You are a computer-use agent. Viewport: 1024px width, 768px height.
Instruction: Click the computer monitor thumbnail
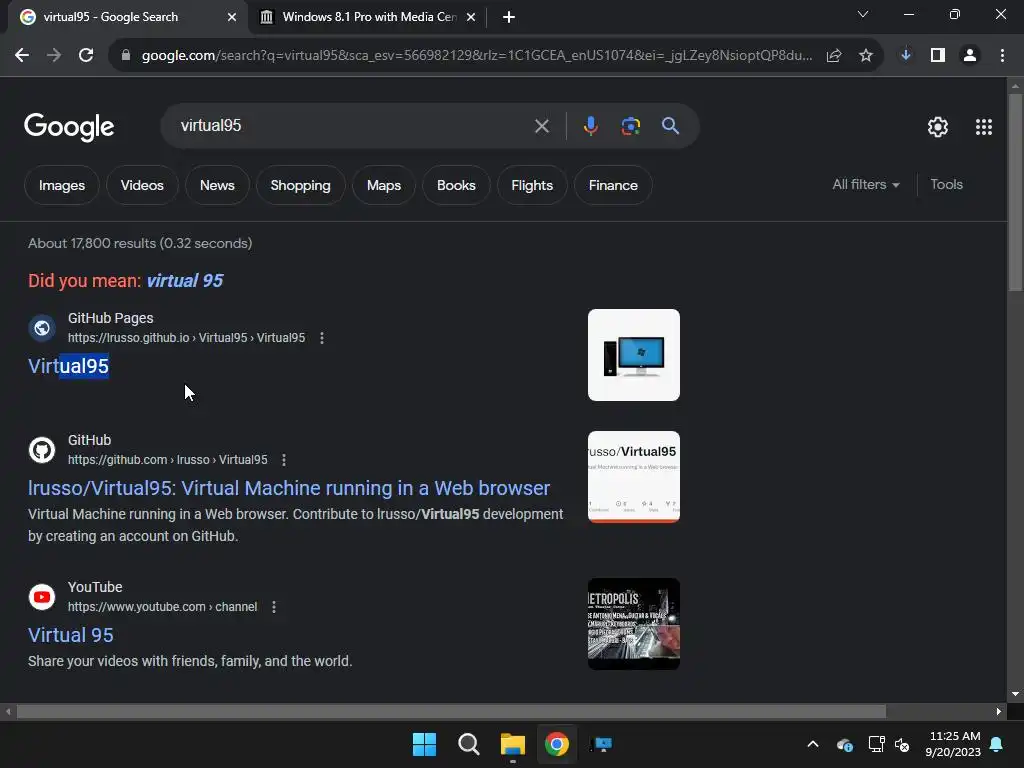(x=633, y=355)
